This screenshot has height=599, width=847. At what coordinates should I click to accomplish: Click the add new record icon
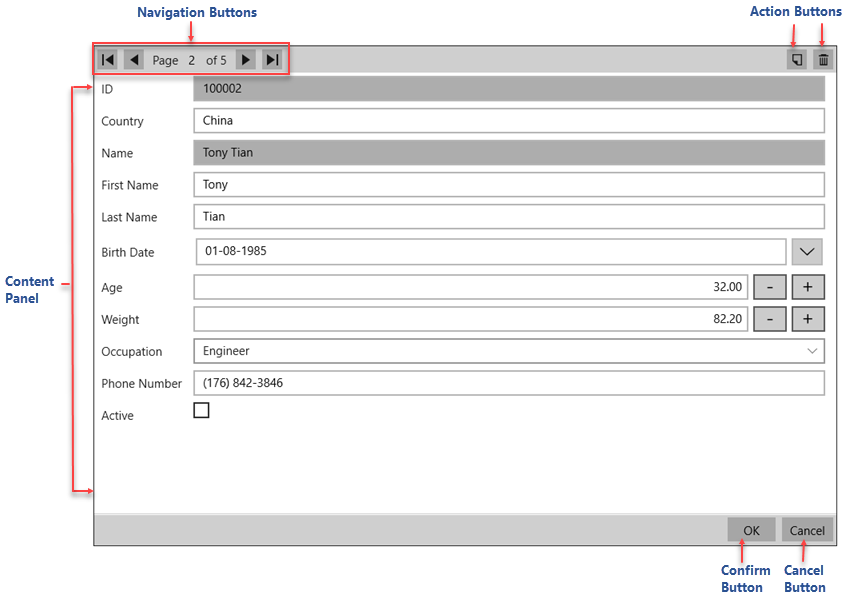(797, 60)
